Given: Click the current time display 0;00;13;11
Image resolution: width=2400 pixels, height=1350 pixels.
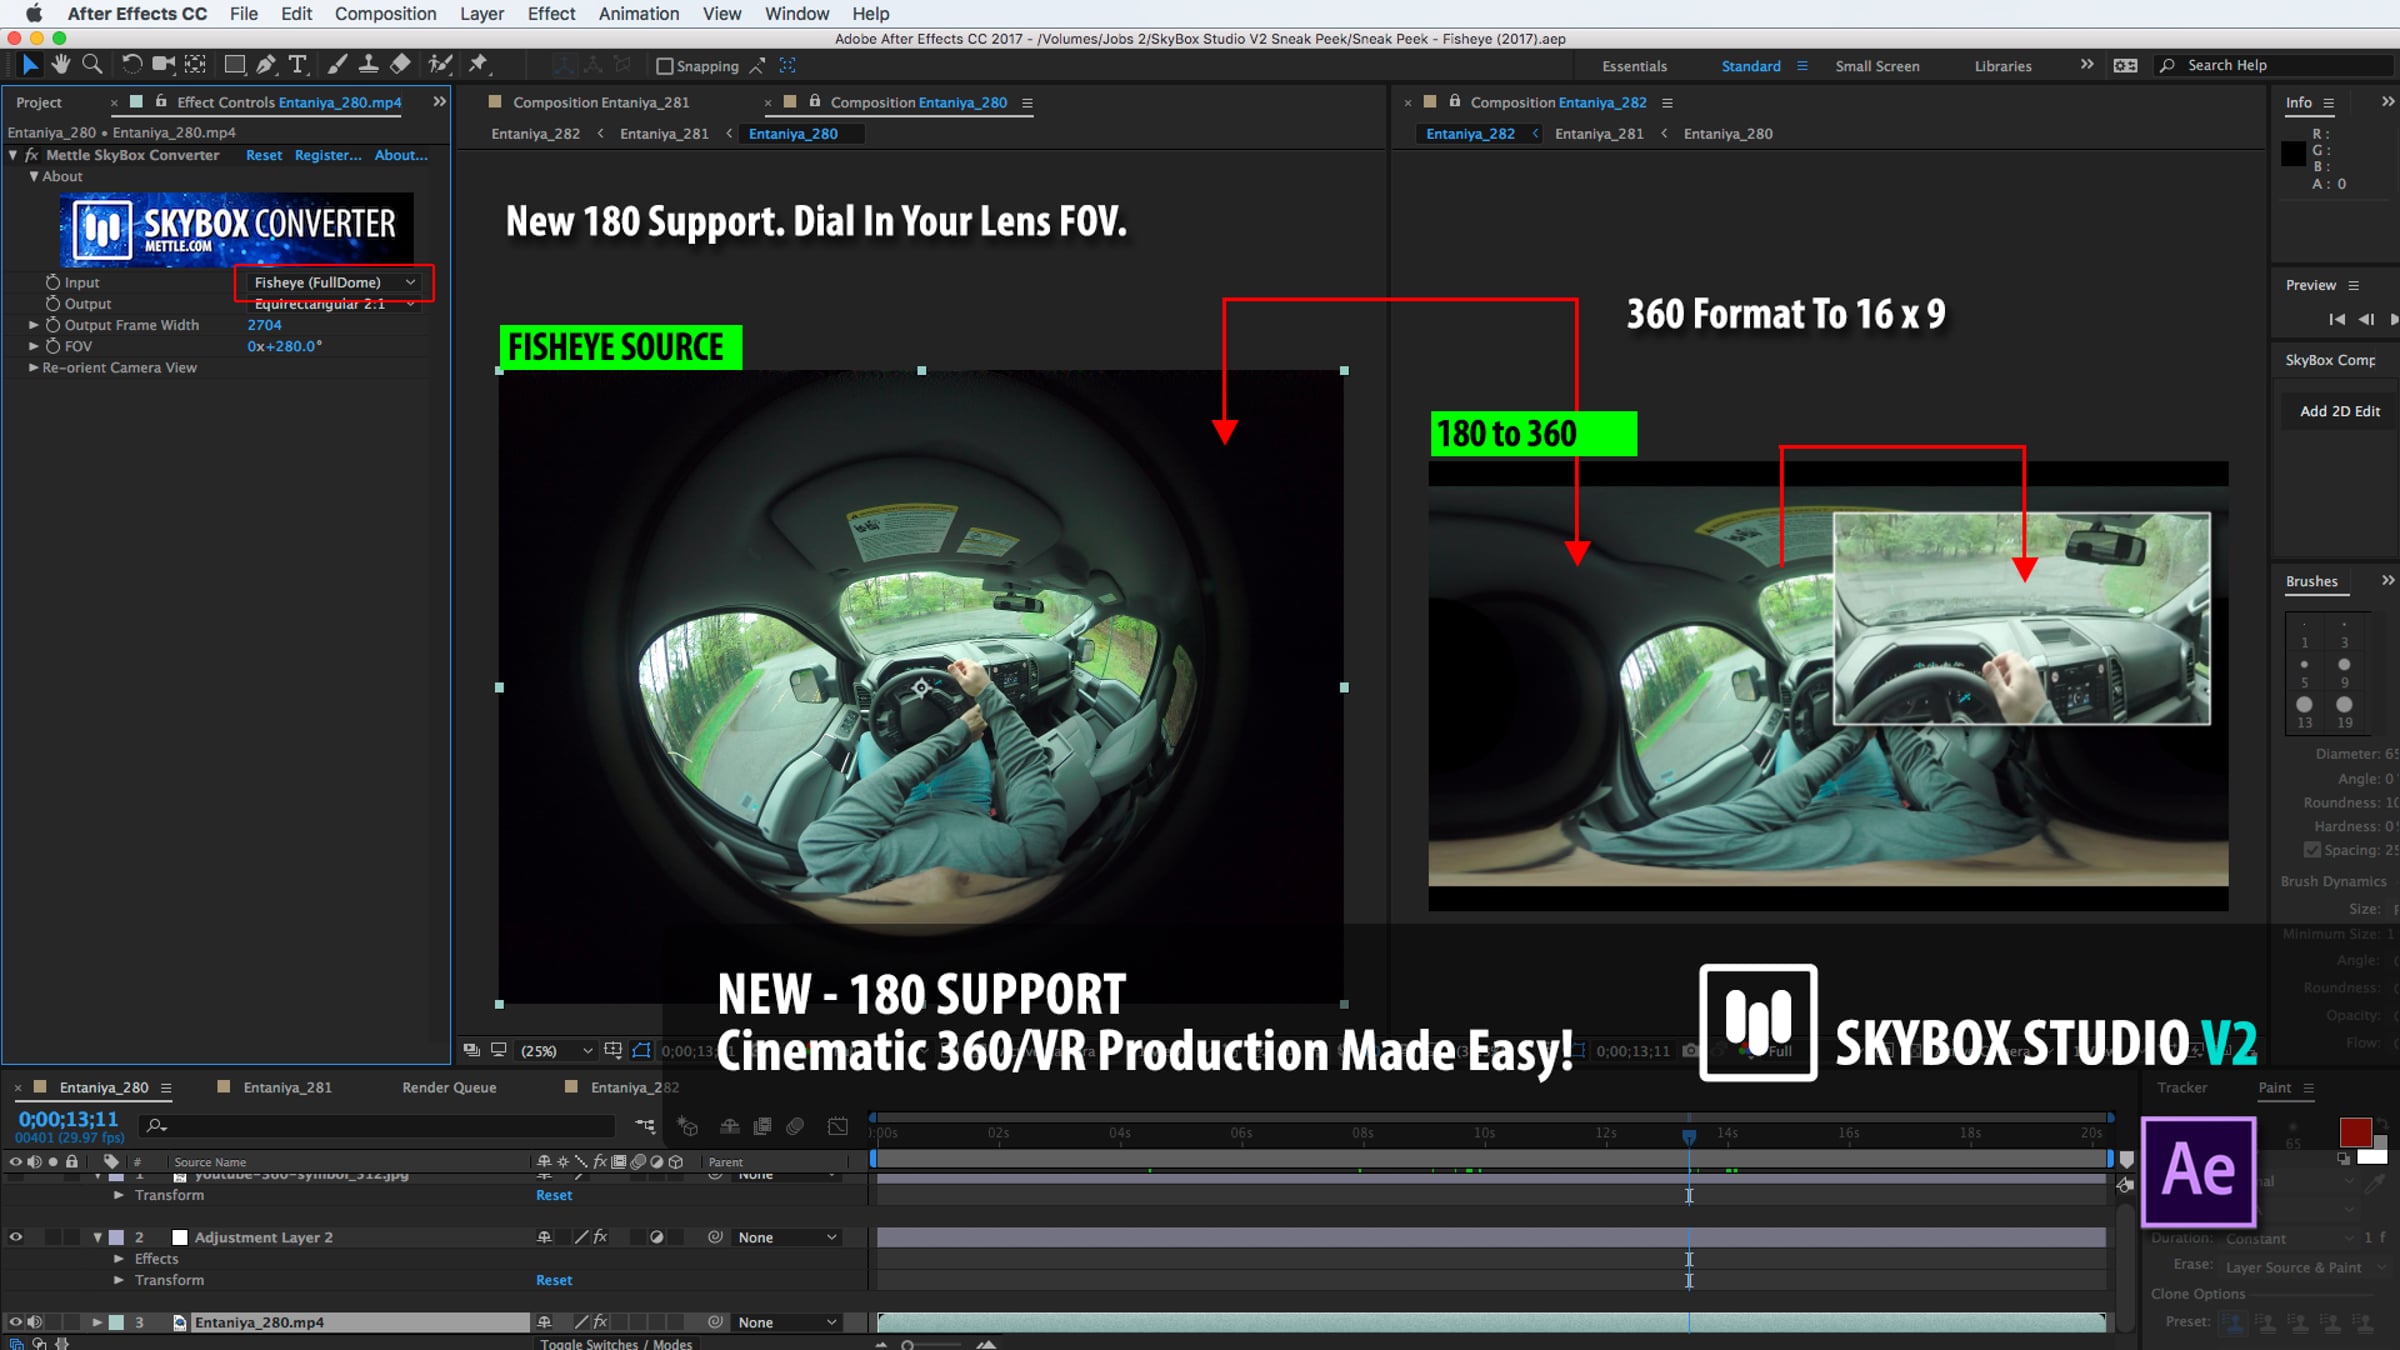Looking at the screenshot, I should coord(68,1119).
